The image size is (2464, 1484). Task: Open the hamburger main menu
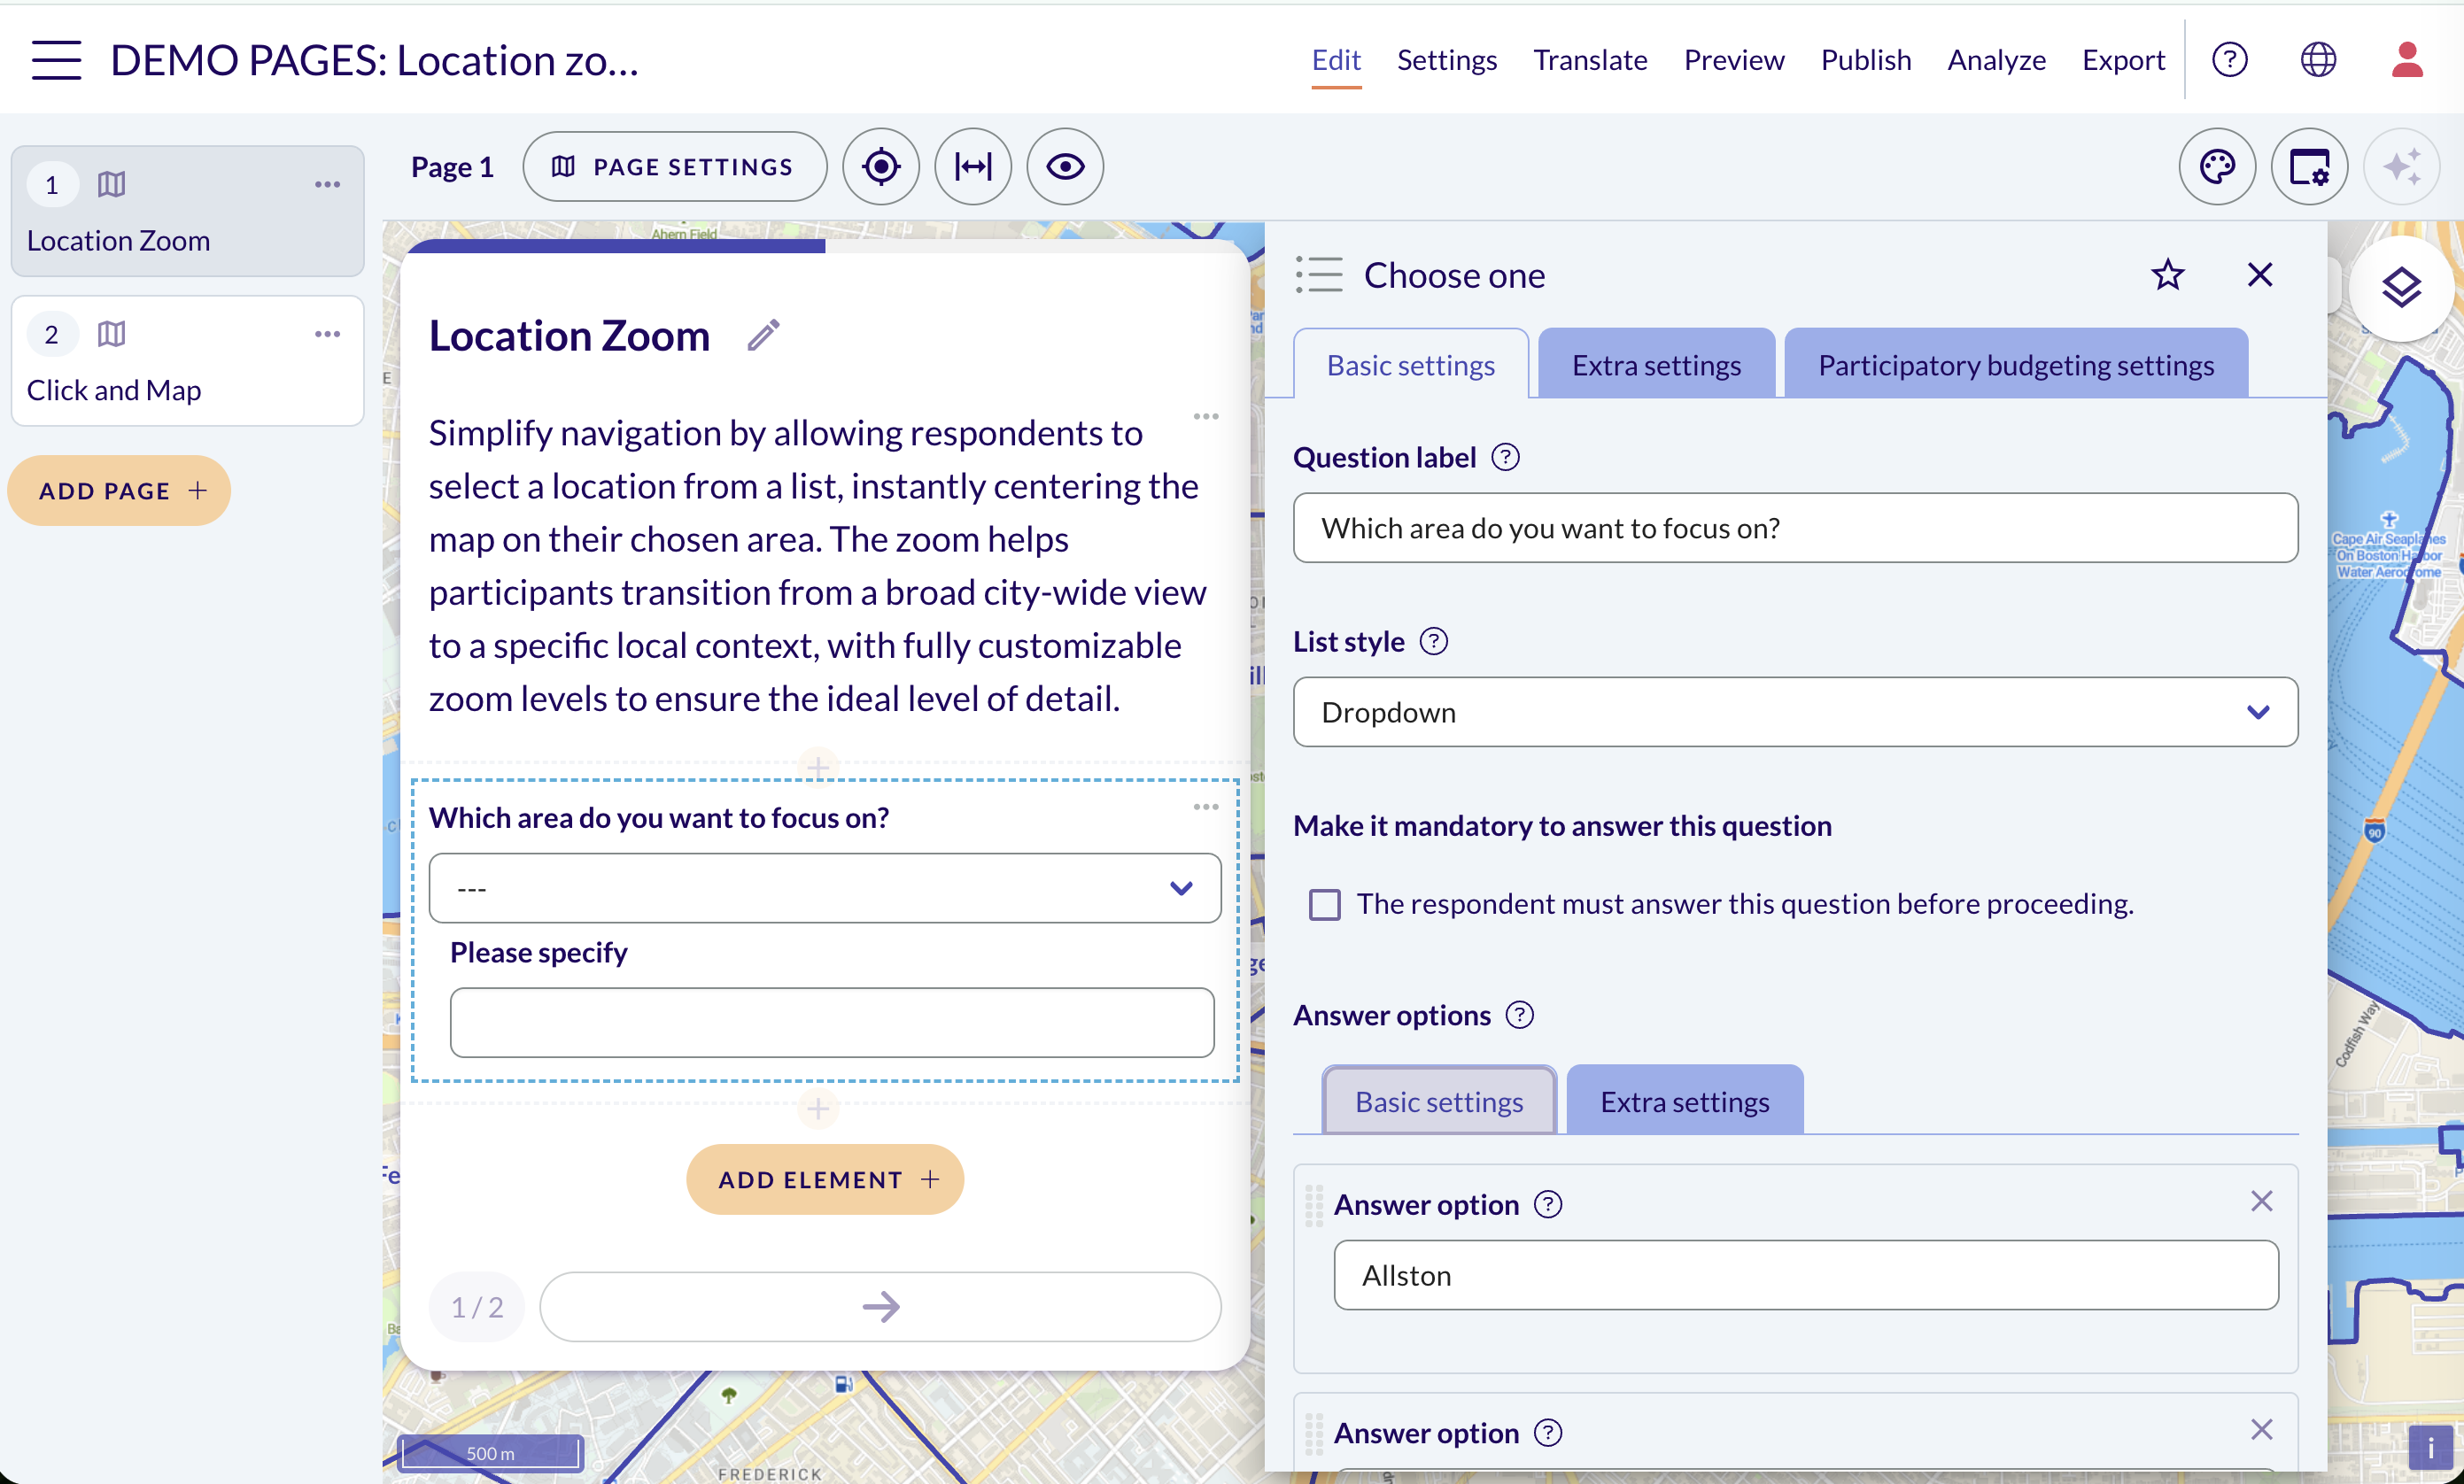56,60
